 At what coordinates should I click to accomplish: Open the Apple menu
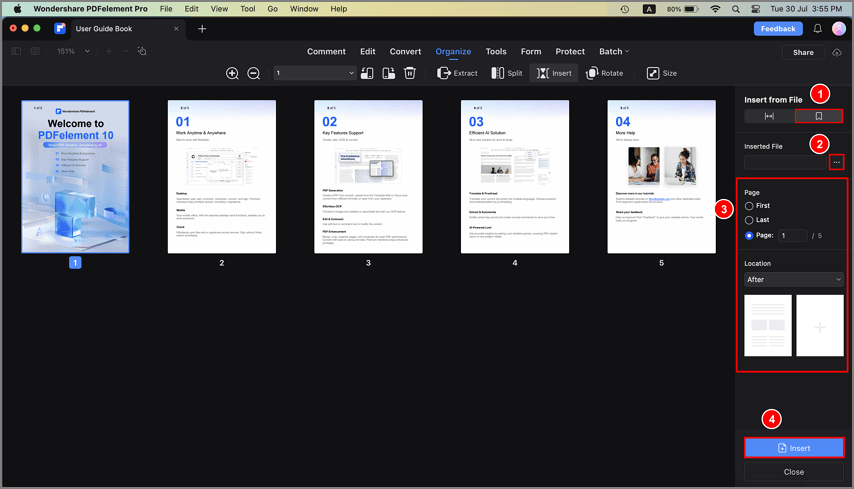[x=17, y=9]
